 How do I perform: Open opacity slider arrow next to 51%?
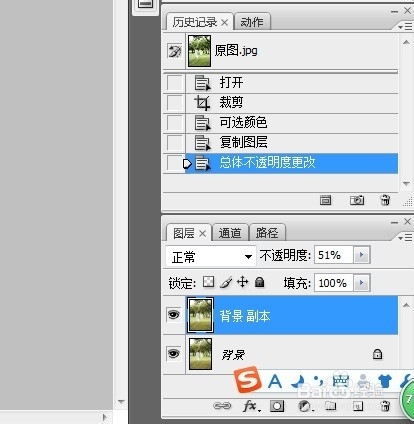click(x=362, y=255)
